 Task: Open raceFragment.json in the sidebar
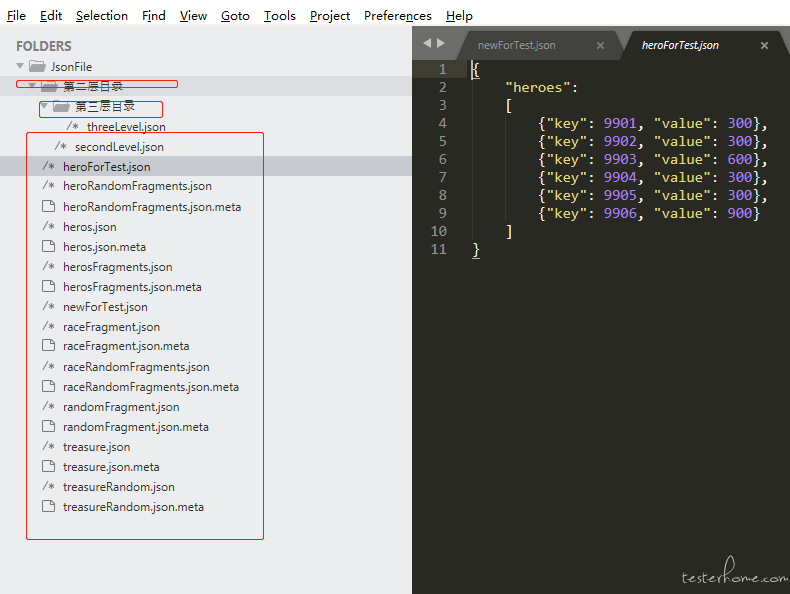coord(111,327)
